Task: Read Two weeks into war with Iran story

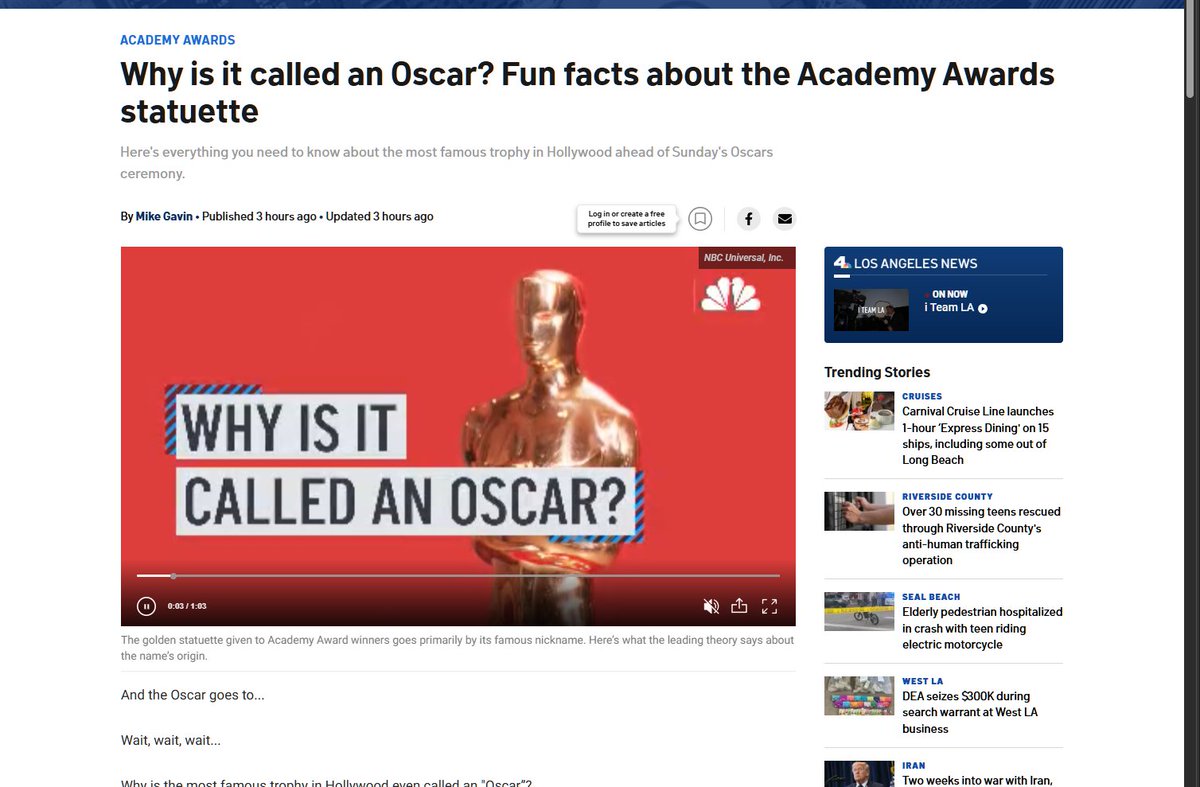Action: [977, 780]
